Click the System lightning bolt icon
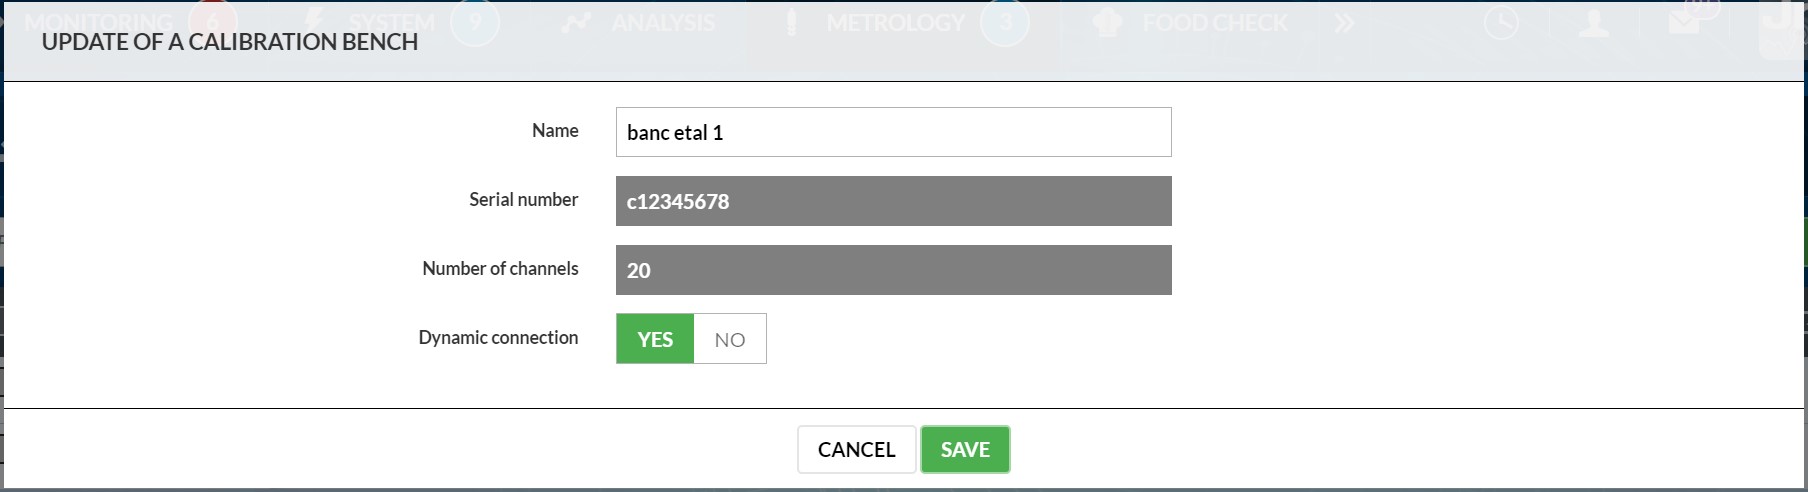Screen dimensions: 1808x492 [315, 22]
